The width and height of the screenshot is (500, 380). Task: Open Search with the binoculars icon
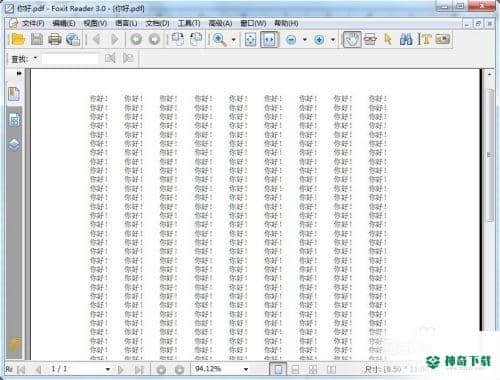(406, 40)
